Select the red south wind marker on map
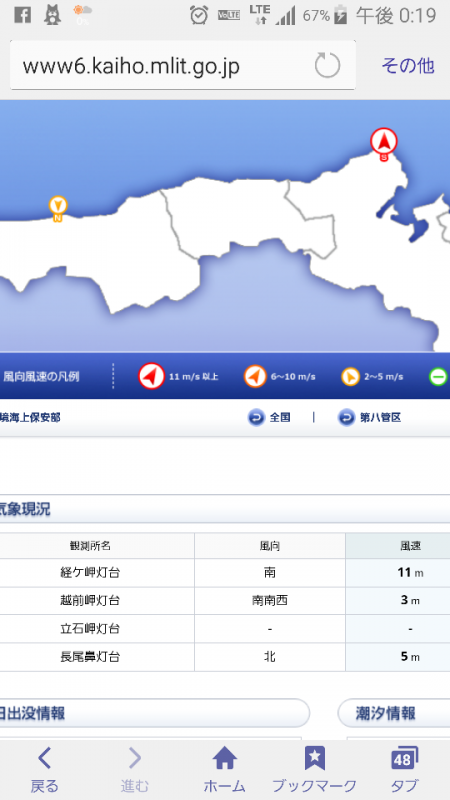This screenshot has height=800, width=450. click(x=384, y=143)
